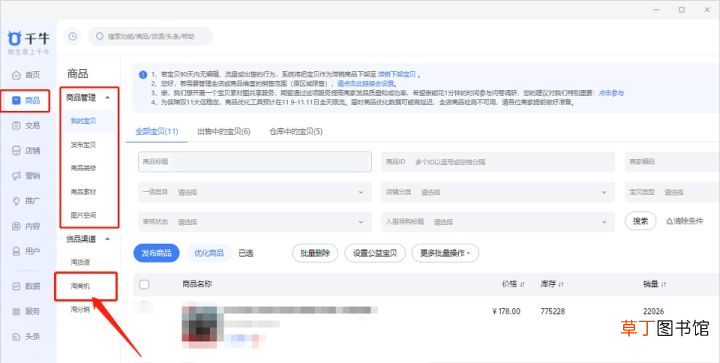Screen dimensions: 720x363
Task: Tick the select-all checkbox in table header
Action: tap(144, 285)
